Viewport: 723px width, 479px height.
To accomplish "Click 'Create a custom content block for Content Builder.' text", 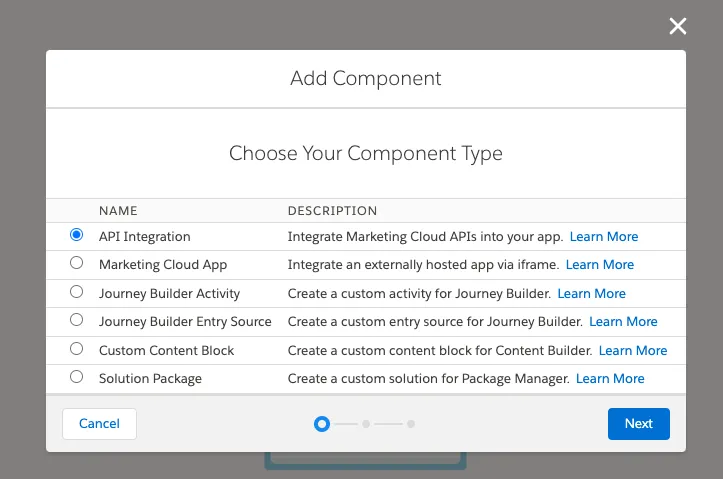I will (440, 350).
